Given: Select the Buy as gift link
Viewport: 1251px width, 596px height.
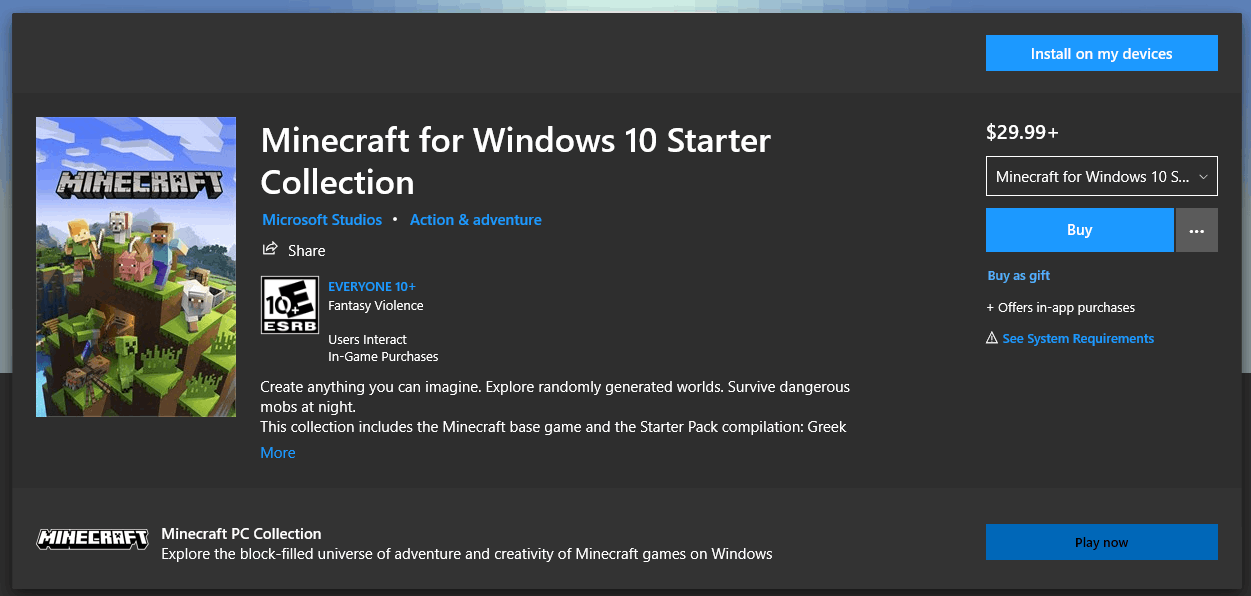Looking at the screenshot, I should point(1019,275).
